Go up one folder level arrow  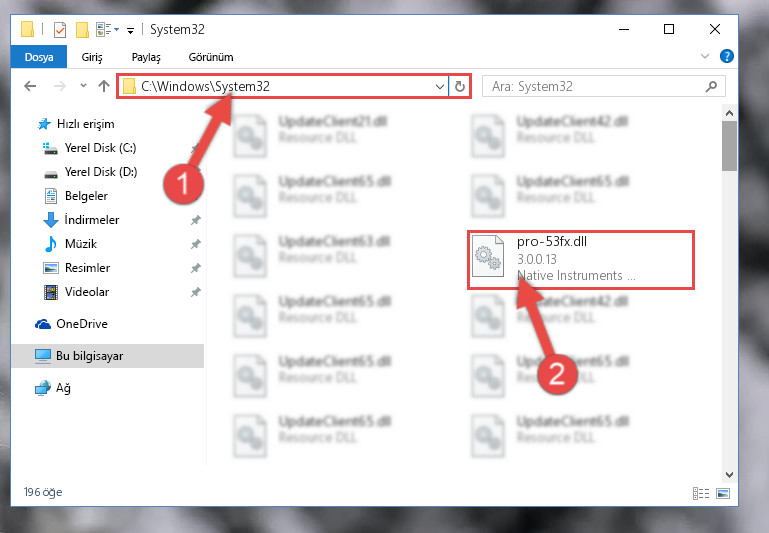[x=103, y=86]
